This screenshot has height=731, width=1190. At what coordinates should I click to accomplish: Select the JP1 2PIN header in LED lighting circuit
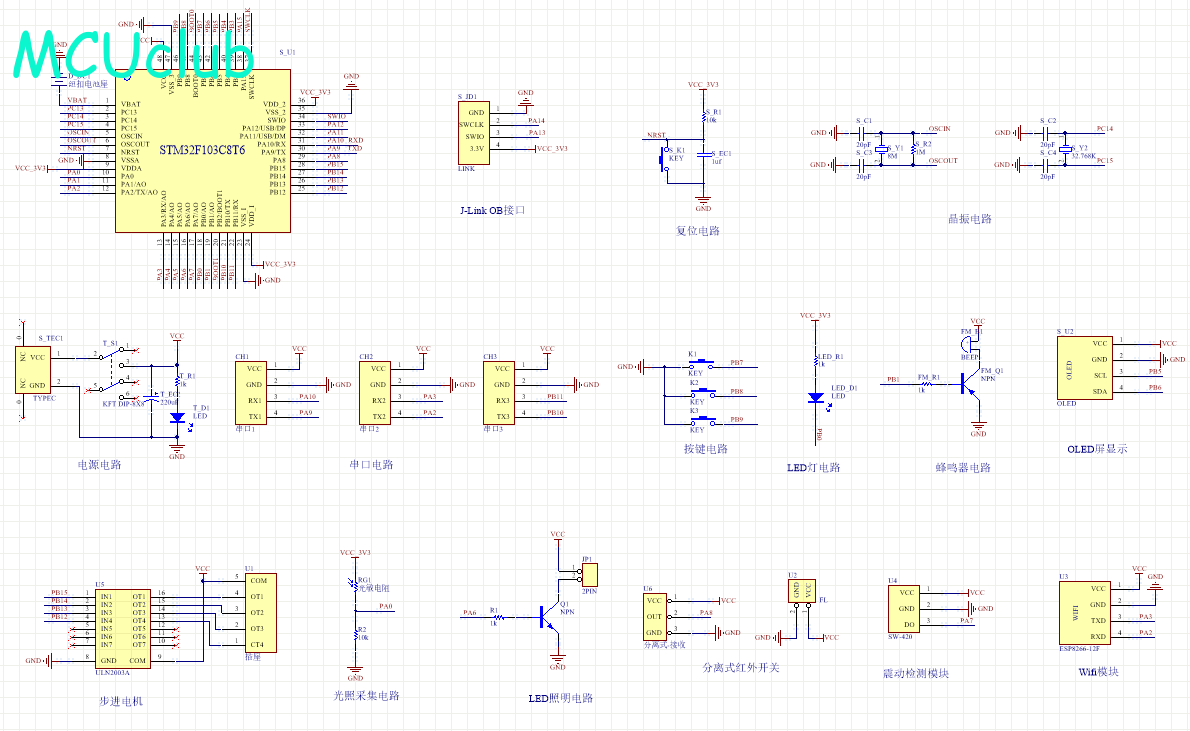coord(589,574)
